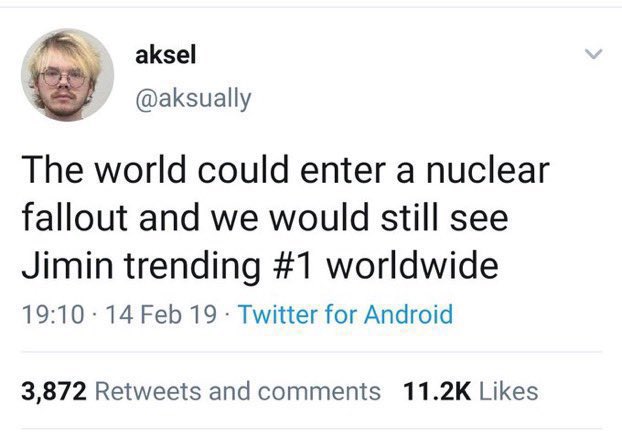Click "The world" at the tweet start
622x437 pixels.
(x=100, y=171)
